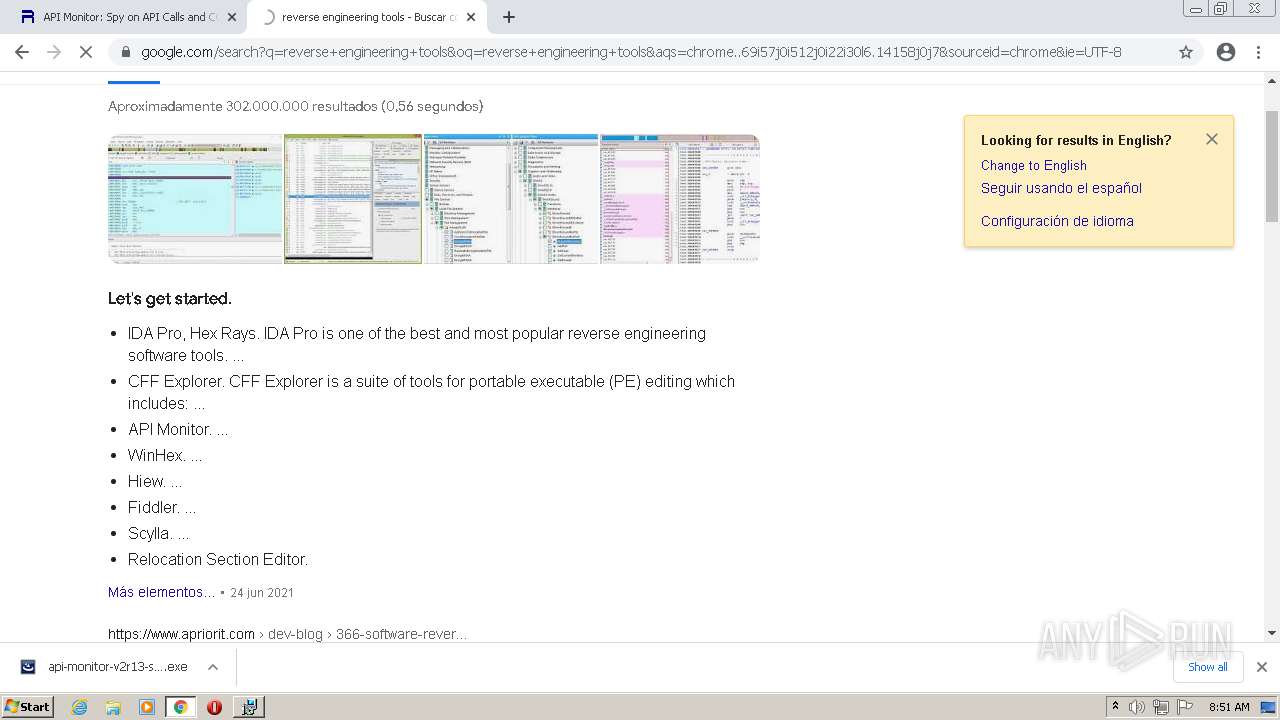Viewport: 1280px width, 720px height.
Task: Switch to Chrome taskbar icon
Action: point(180,707)
